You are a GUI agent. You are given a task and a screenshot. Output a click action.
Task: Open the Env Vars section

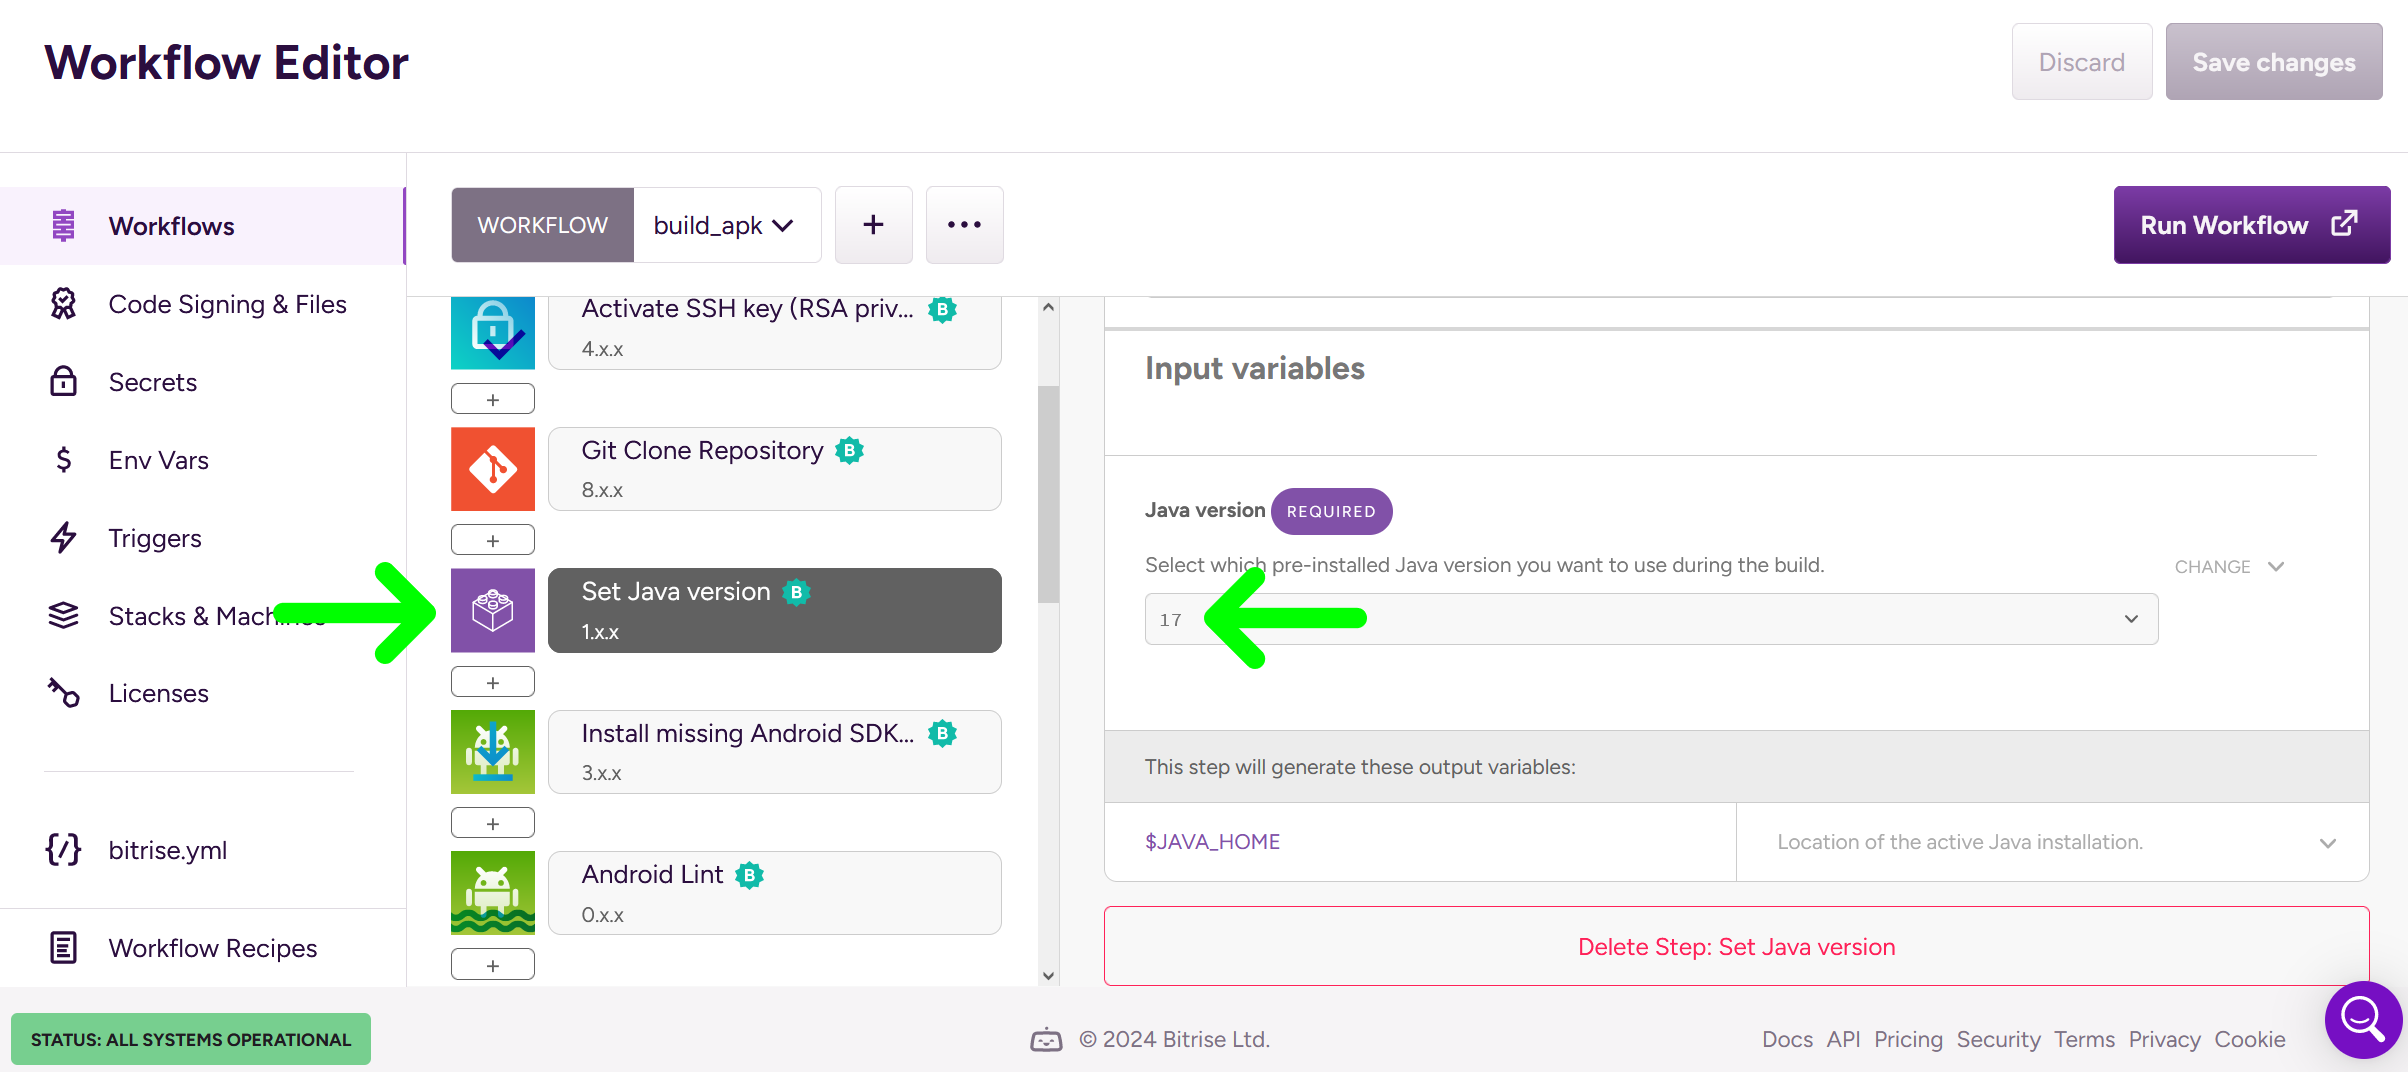[x=158, y=460]
